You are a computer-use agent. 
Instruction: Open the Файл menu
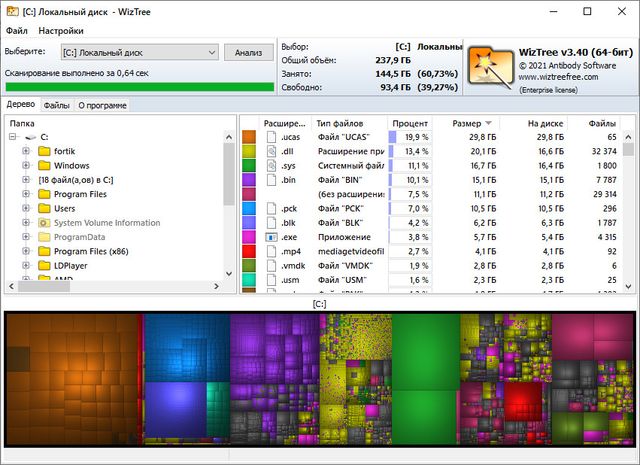click(16, 31)
